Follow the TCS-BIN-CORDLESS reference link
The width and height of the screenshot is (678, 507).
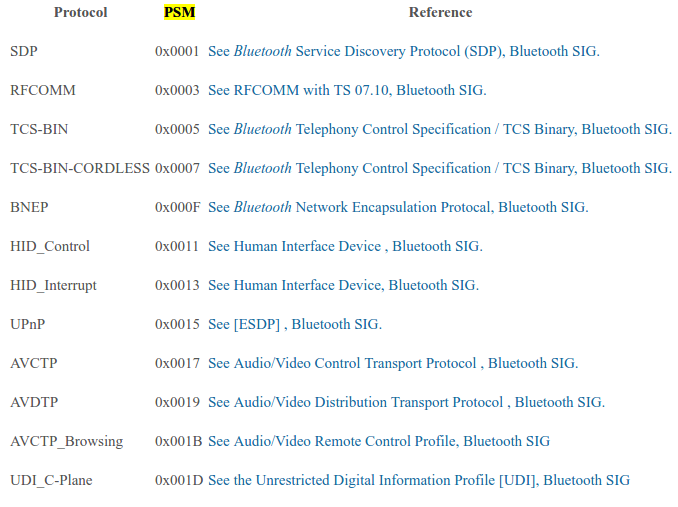click(440, 168)
